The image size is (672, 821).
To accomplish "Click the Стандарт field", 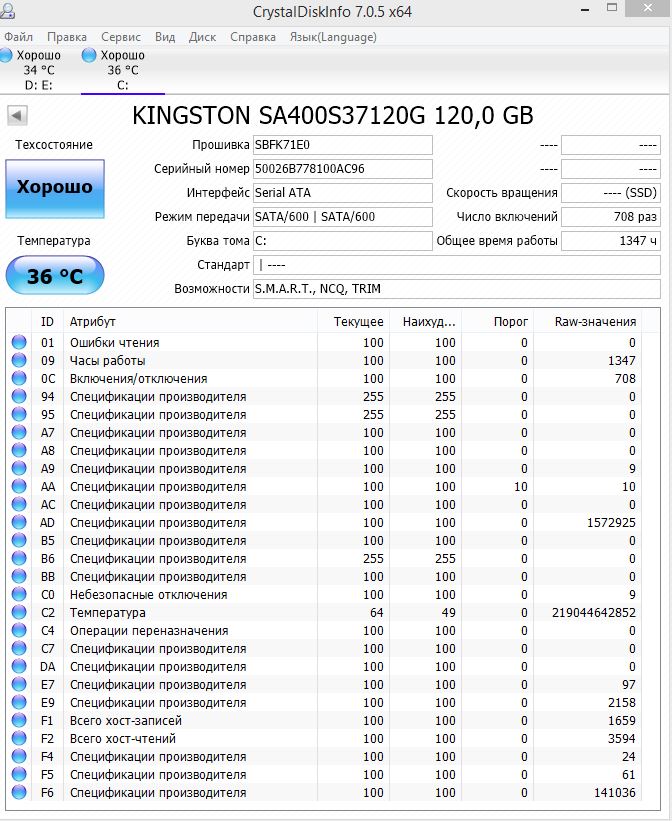I will 456,265.
